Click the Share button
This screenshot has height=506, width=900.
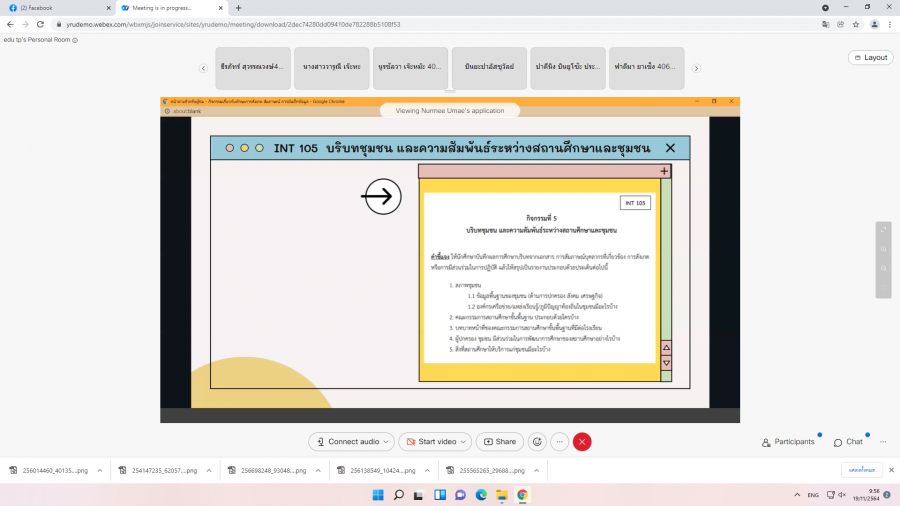(500, 442)
